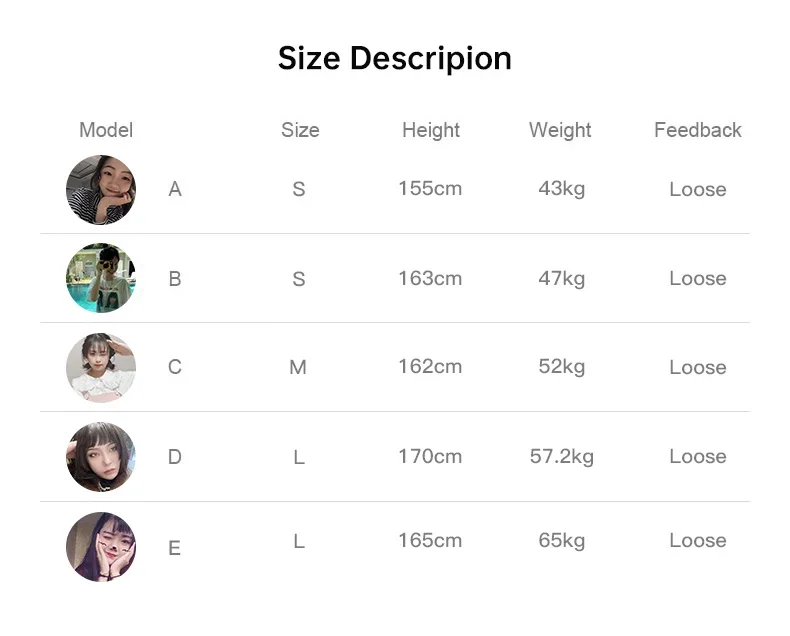Click the 155cm height value
Viewport: 790px width, 636px height.
pyautogui.click(x=430, y=188)
